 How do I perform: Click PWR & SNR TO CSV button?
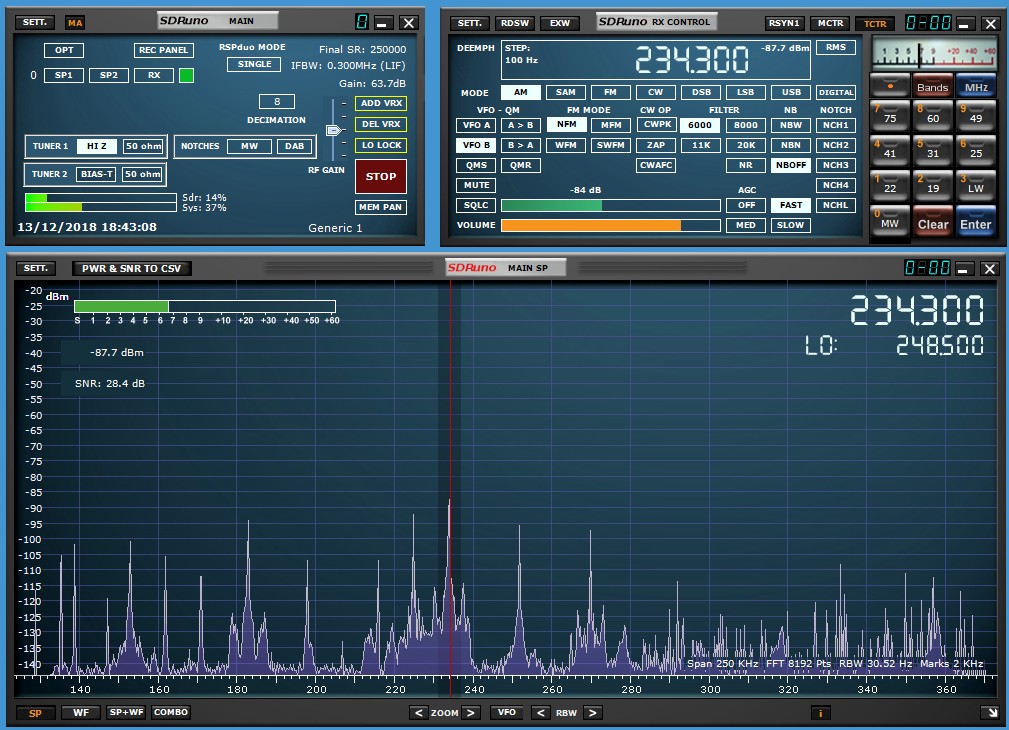[x=131, y=268]
